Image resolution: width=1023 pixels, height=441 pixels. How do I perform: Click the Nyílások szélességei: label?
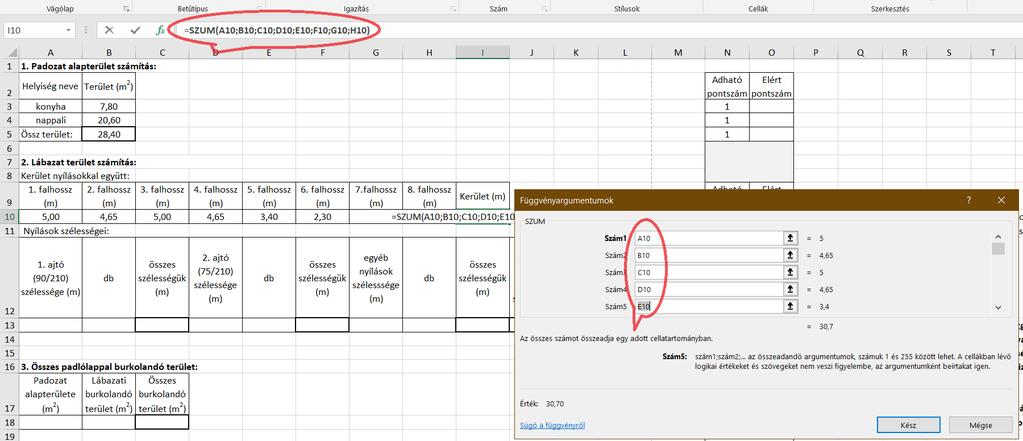pyautogui.click(x=65, y=230)
